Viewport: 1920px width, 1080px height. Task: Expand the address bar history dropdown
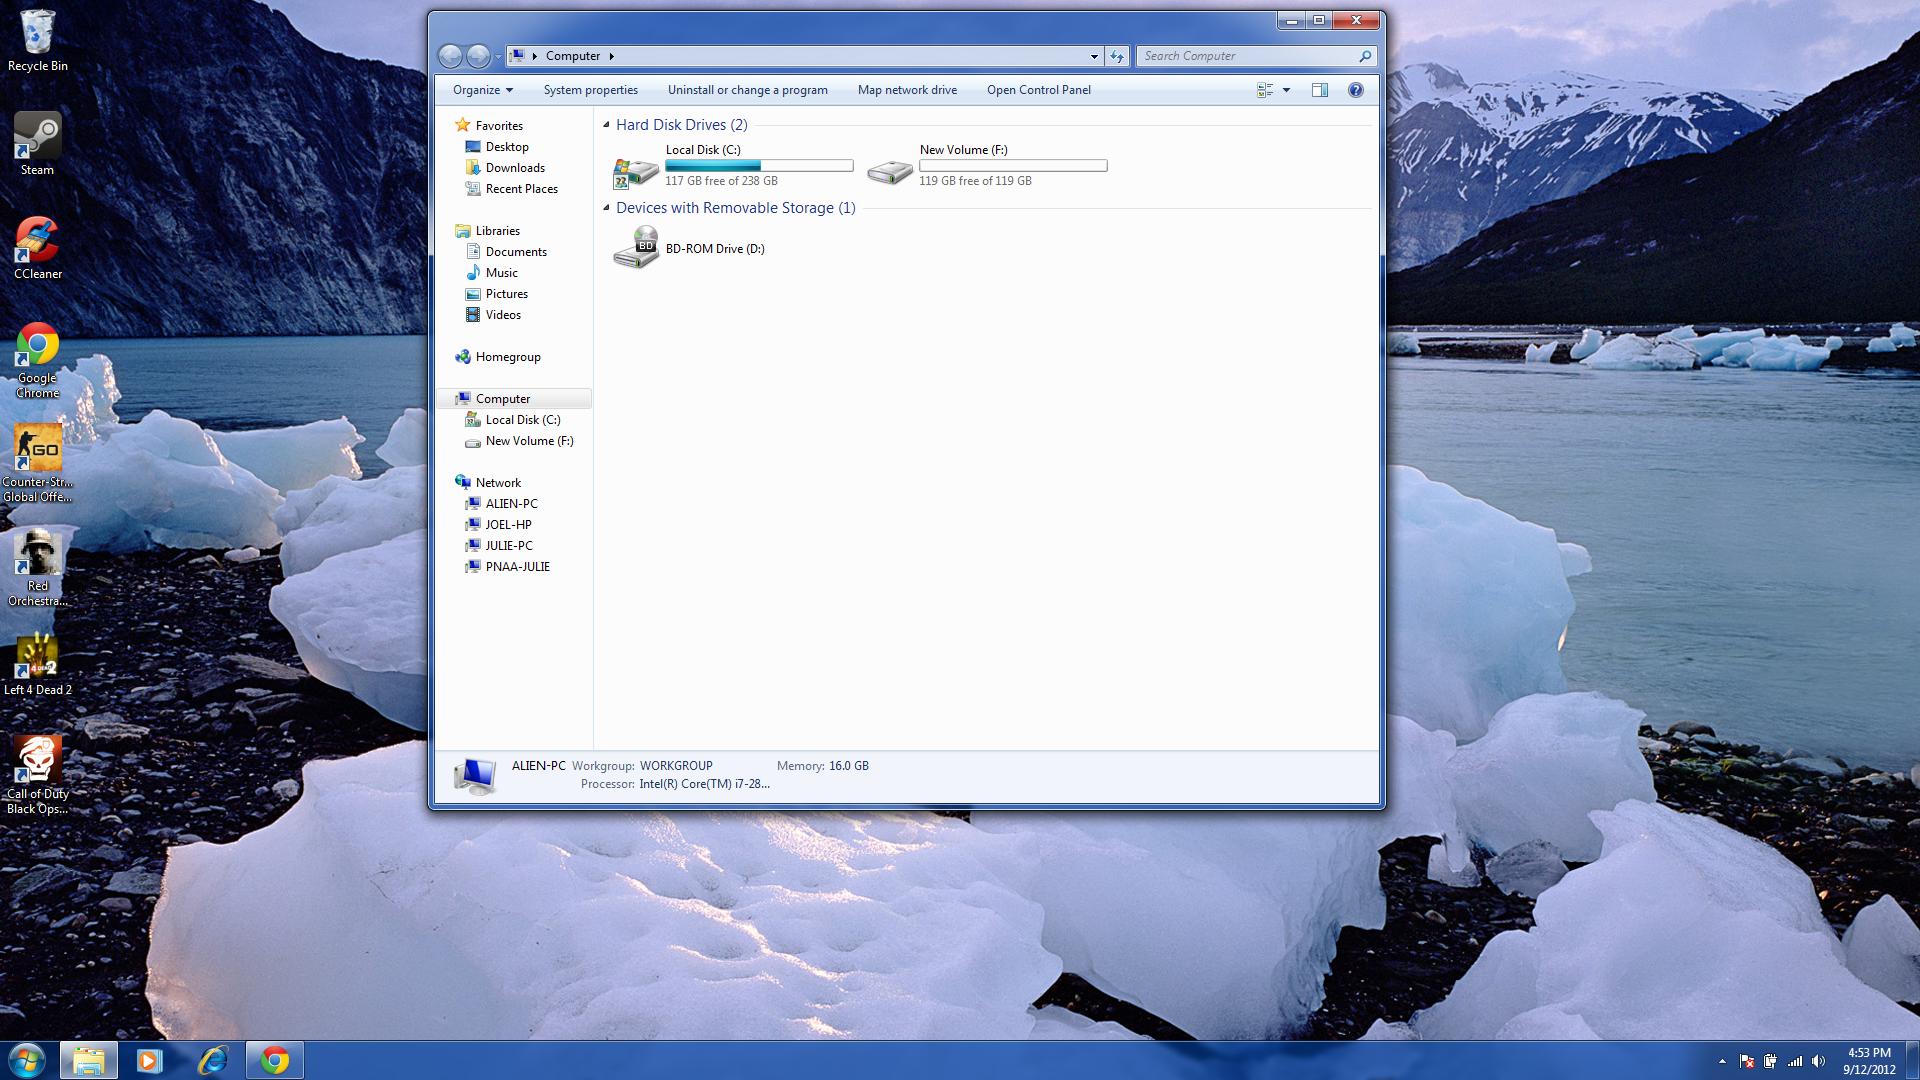[x=1094, y=56]
